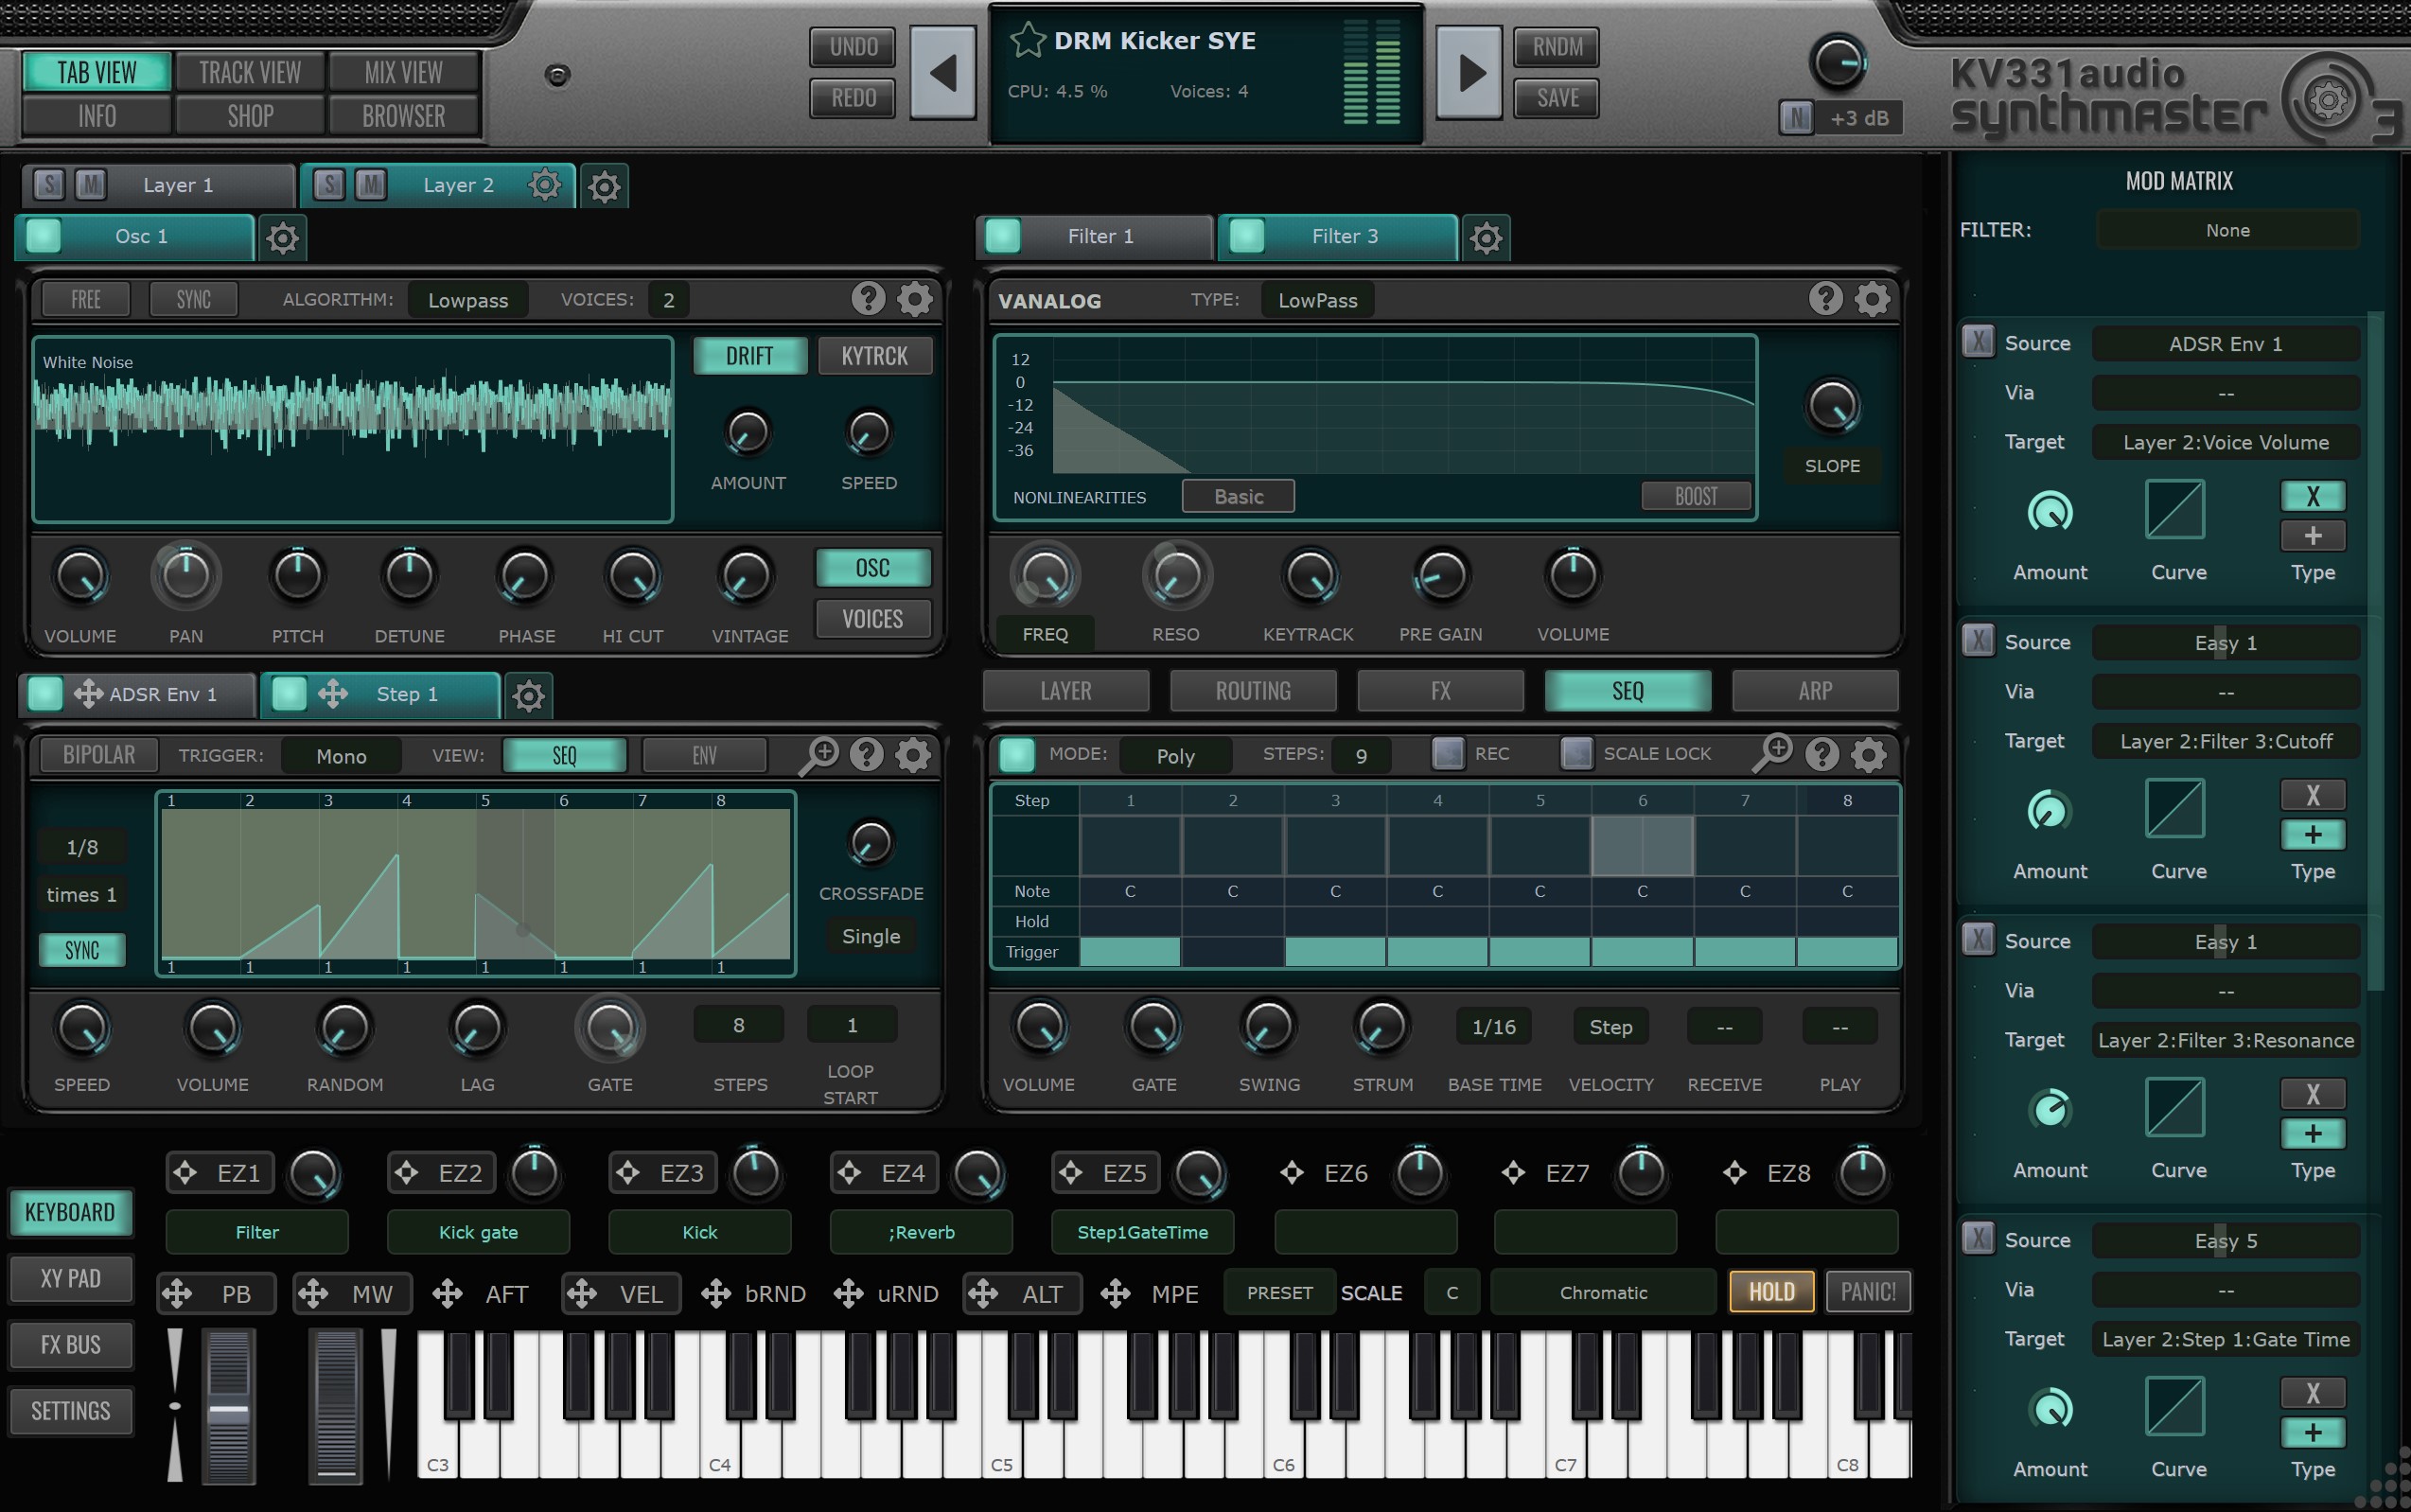Toggle Osc 1 on/off switch
This screenshot has width=2411, height=1512.
coord(43,235)
